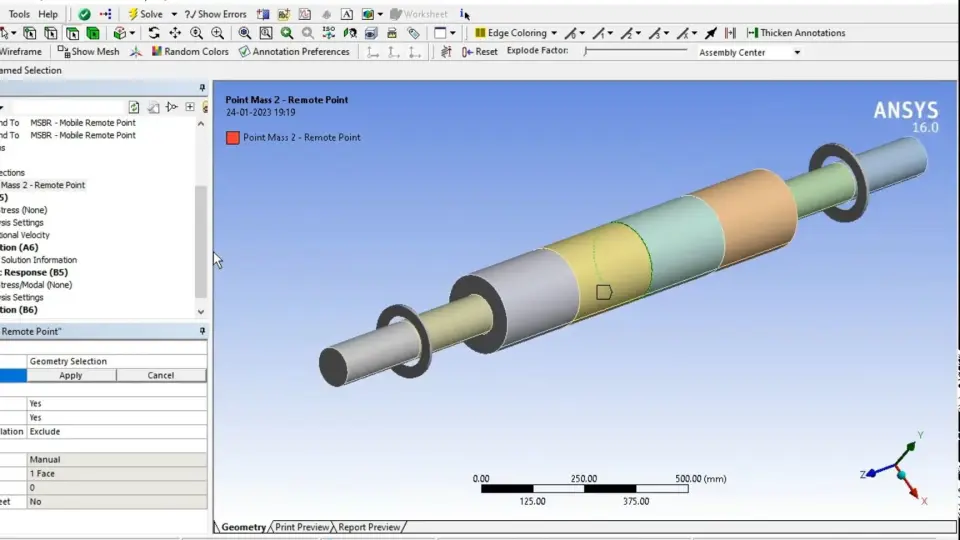Select the Edge selection filter cube icon

(x=51, y=33)
